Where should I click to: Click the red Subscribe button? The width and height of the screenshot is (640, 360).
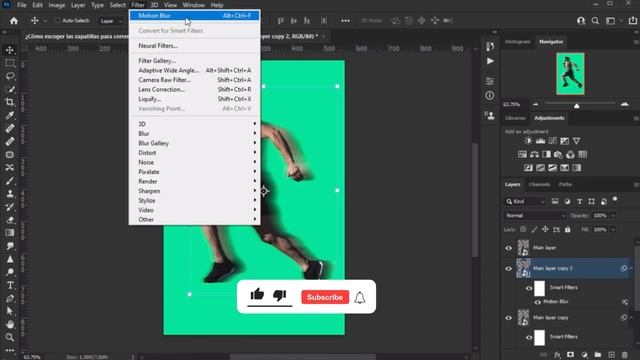(x=325, y=297)
